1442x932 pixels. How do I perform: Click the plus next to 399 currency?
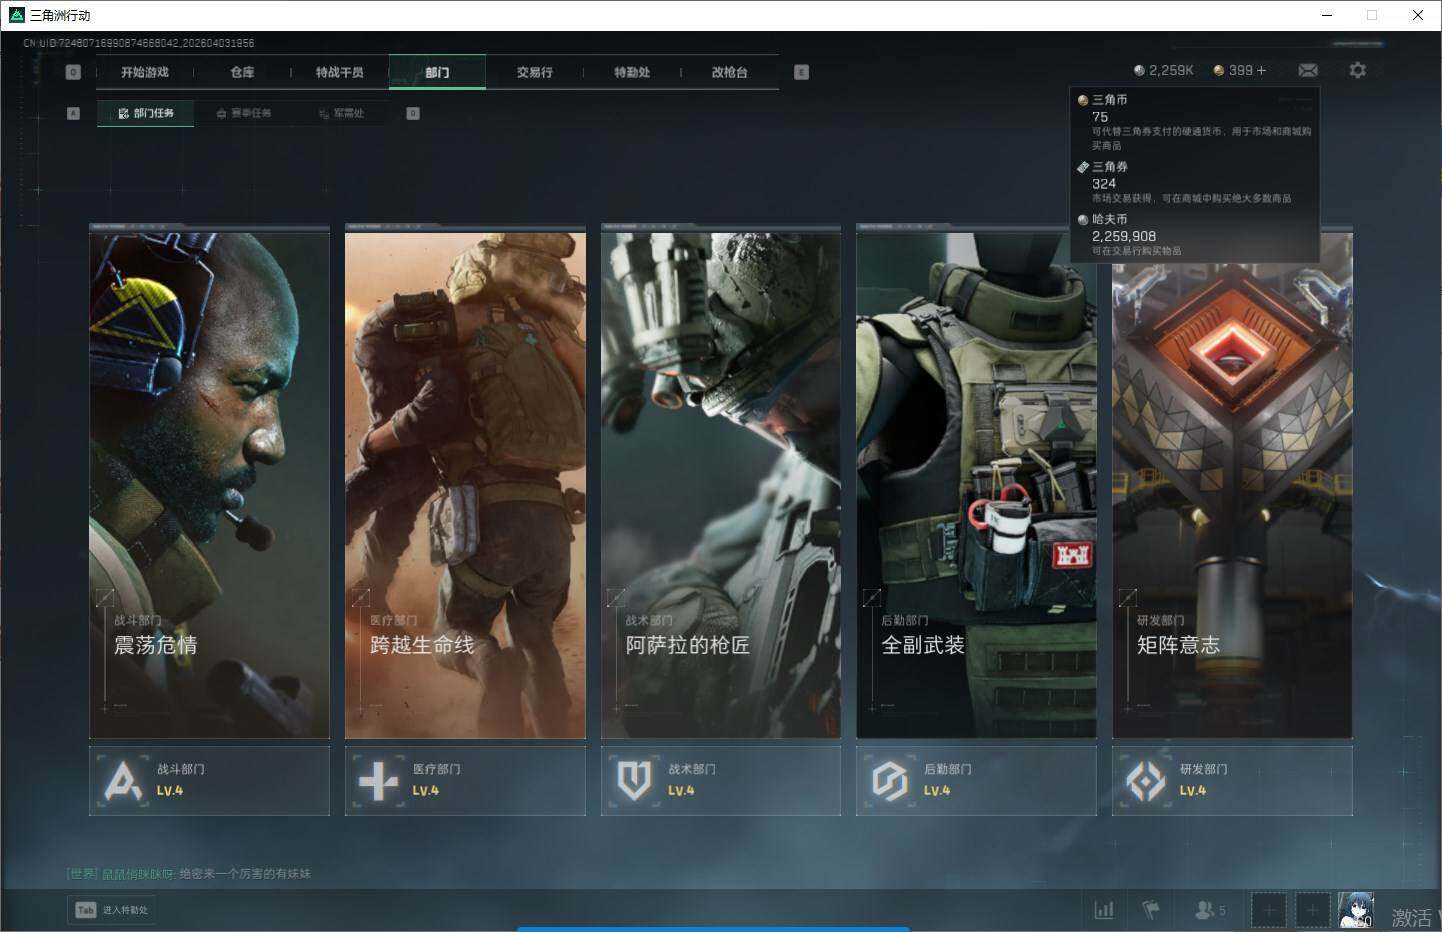pyautogui.click(x=1261, y=70)
